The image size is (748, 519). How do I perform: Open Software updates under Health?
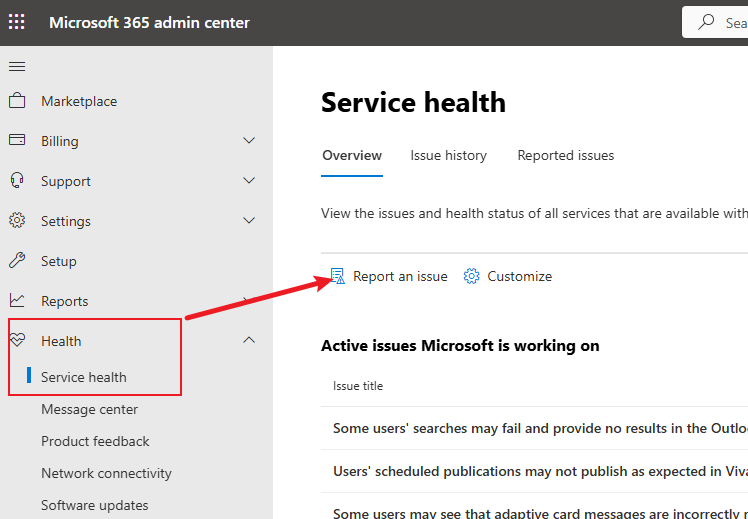pyautogui.click(x=94, y=505)
